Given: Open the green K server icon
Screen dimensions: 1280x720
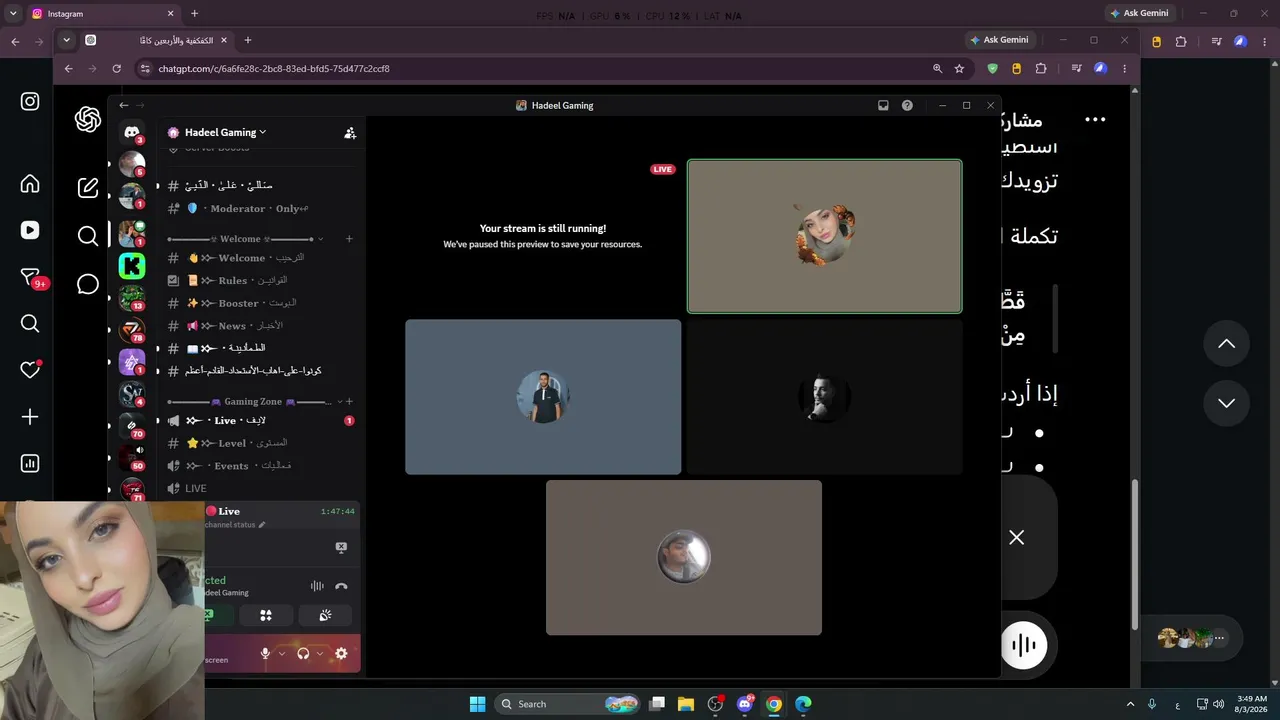Looking at the screenshot, I should 132,266.
